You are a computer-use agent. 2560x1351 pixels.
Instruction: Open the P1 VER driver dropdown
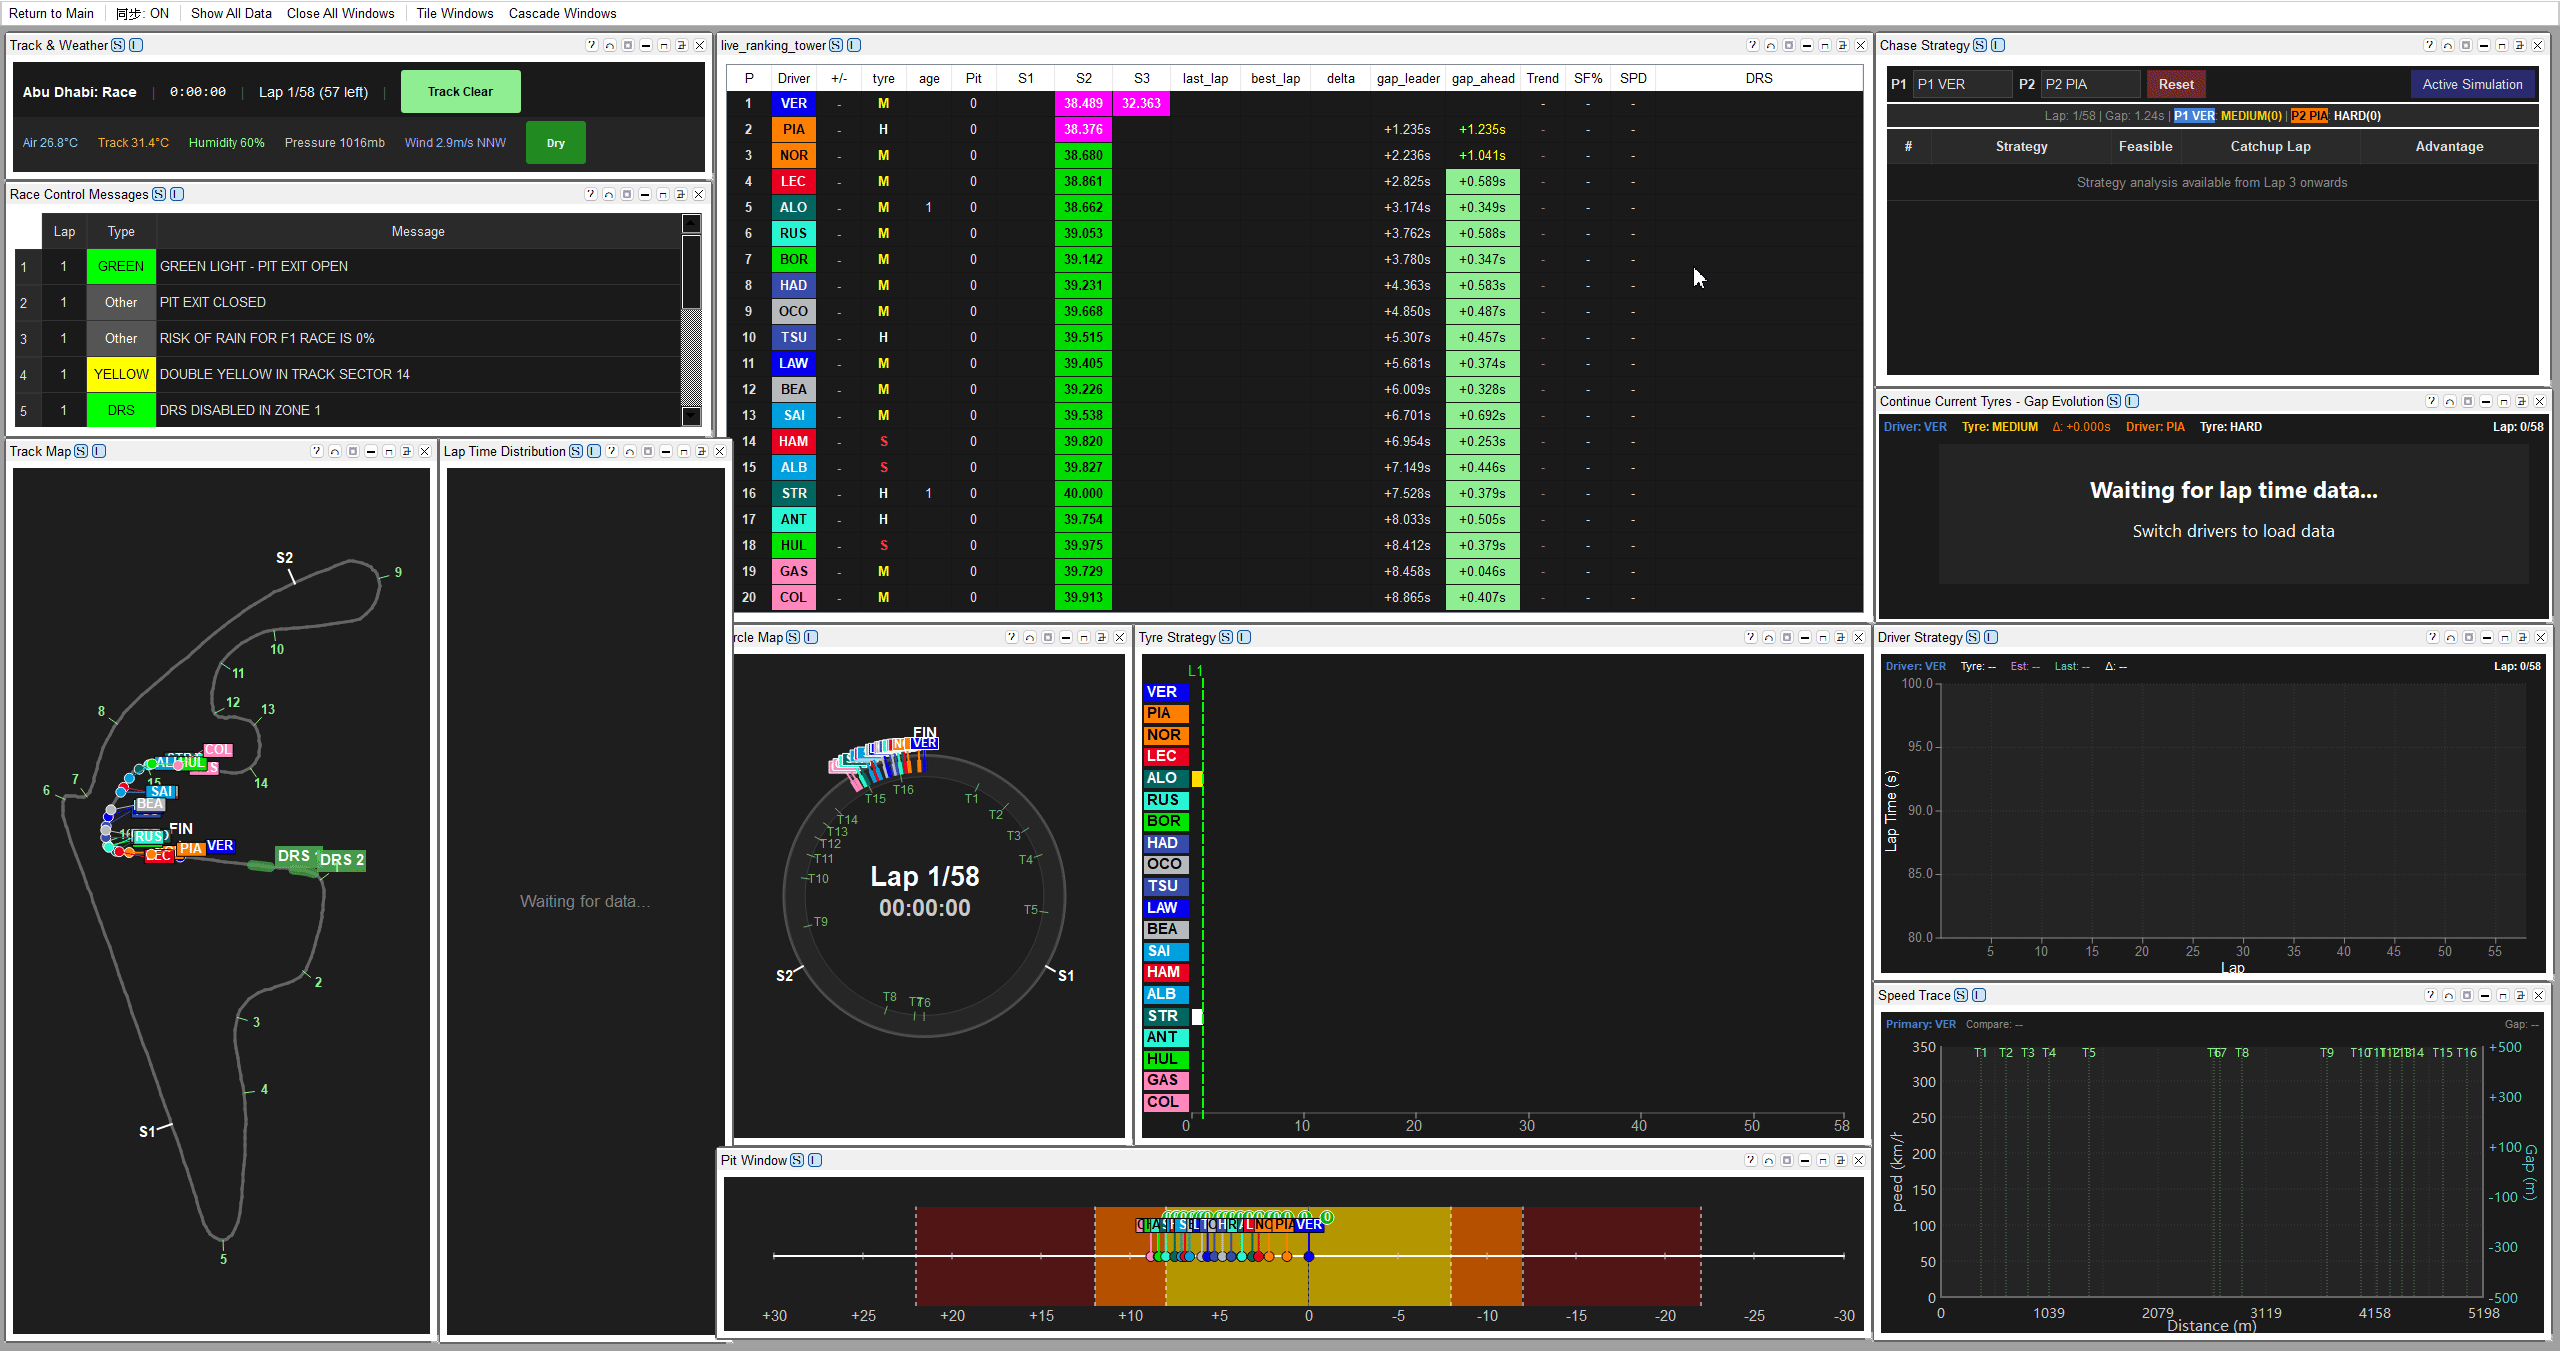tap(1961, 84)
